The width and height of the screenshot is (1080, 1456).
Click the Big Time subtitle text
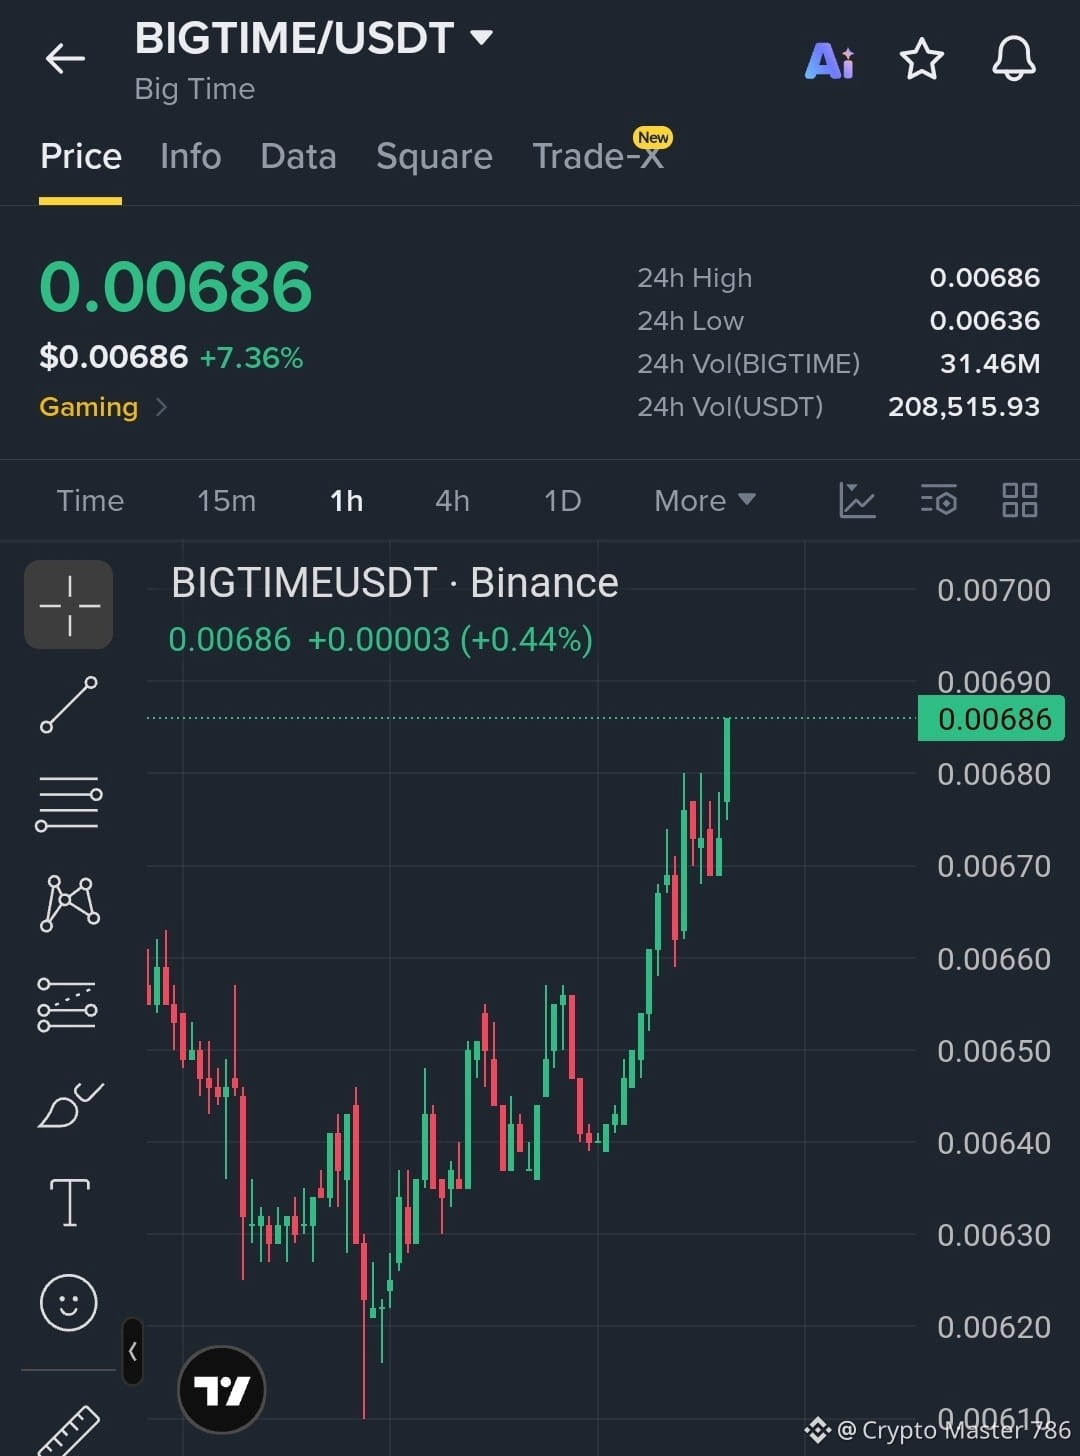point(195,89)
